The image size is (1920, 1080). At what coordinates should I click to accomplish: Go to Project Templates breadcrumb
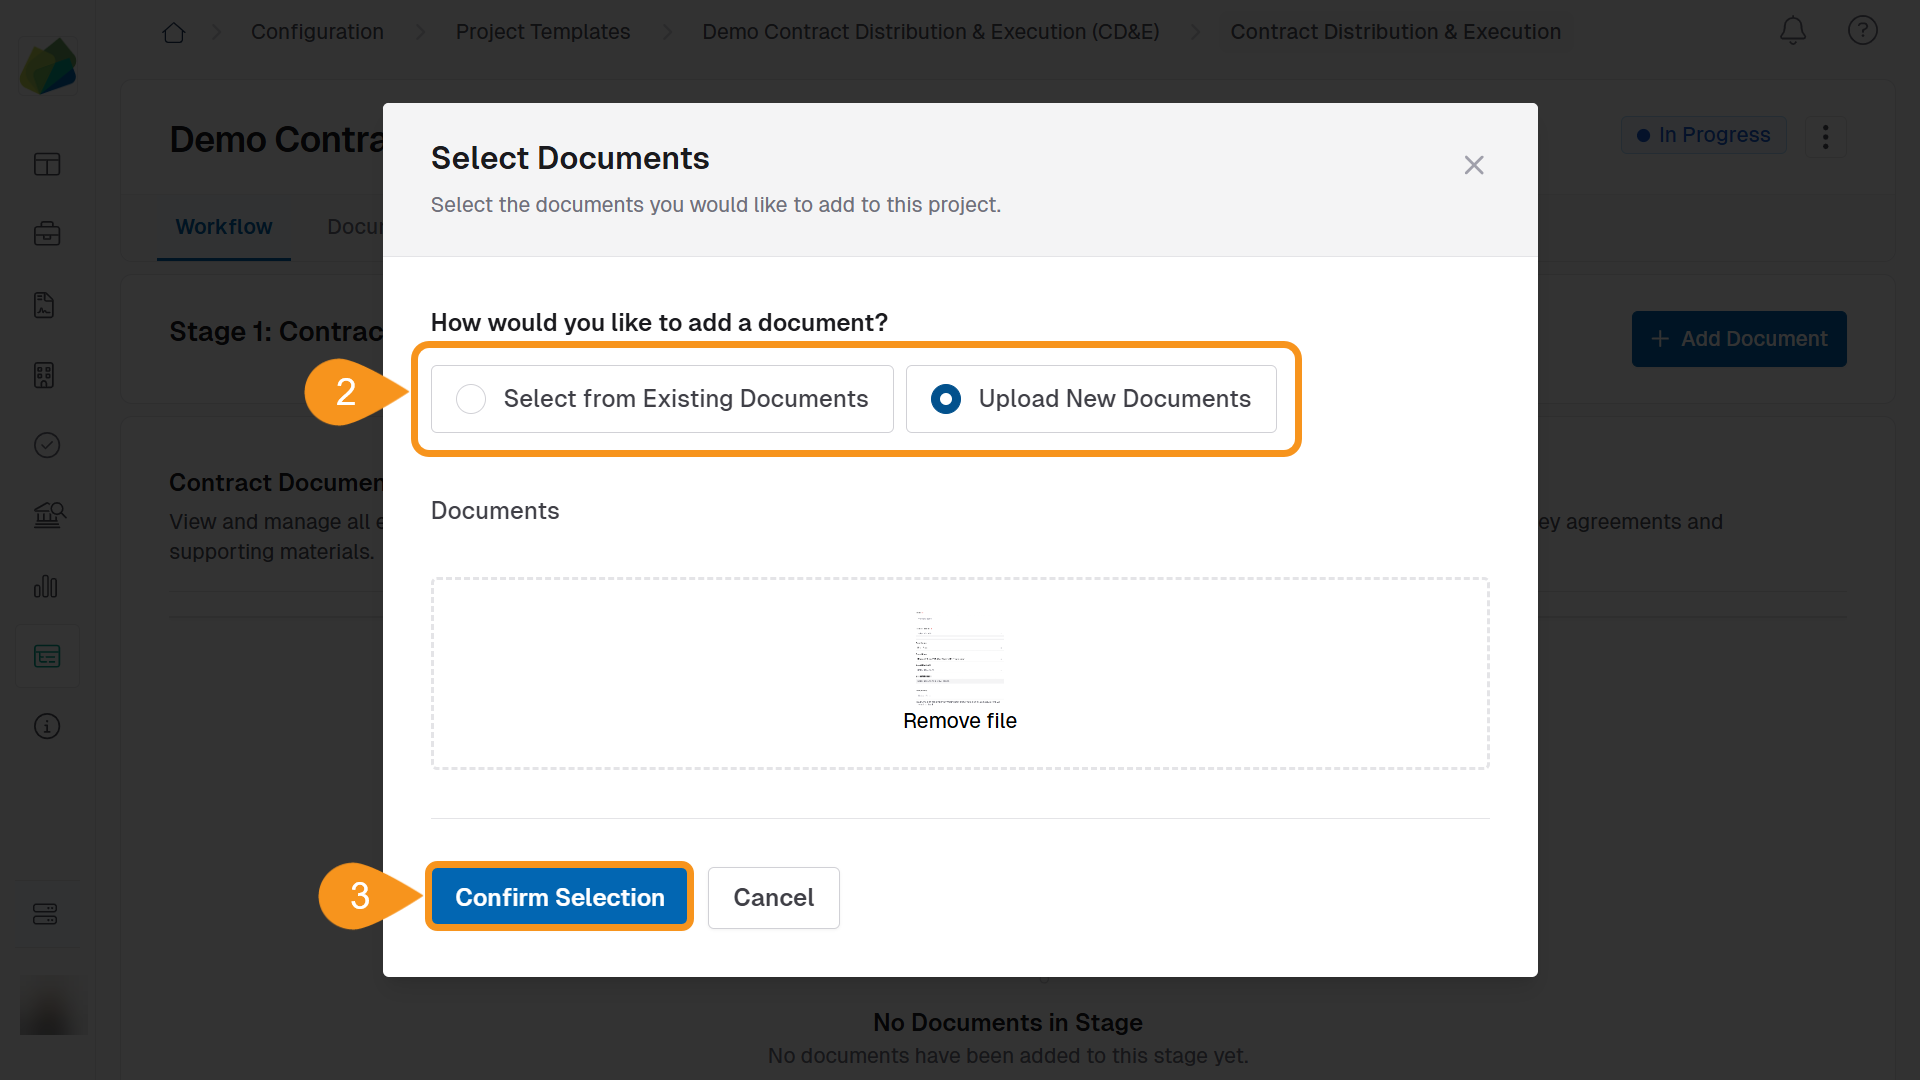(543, 32)
